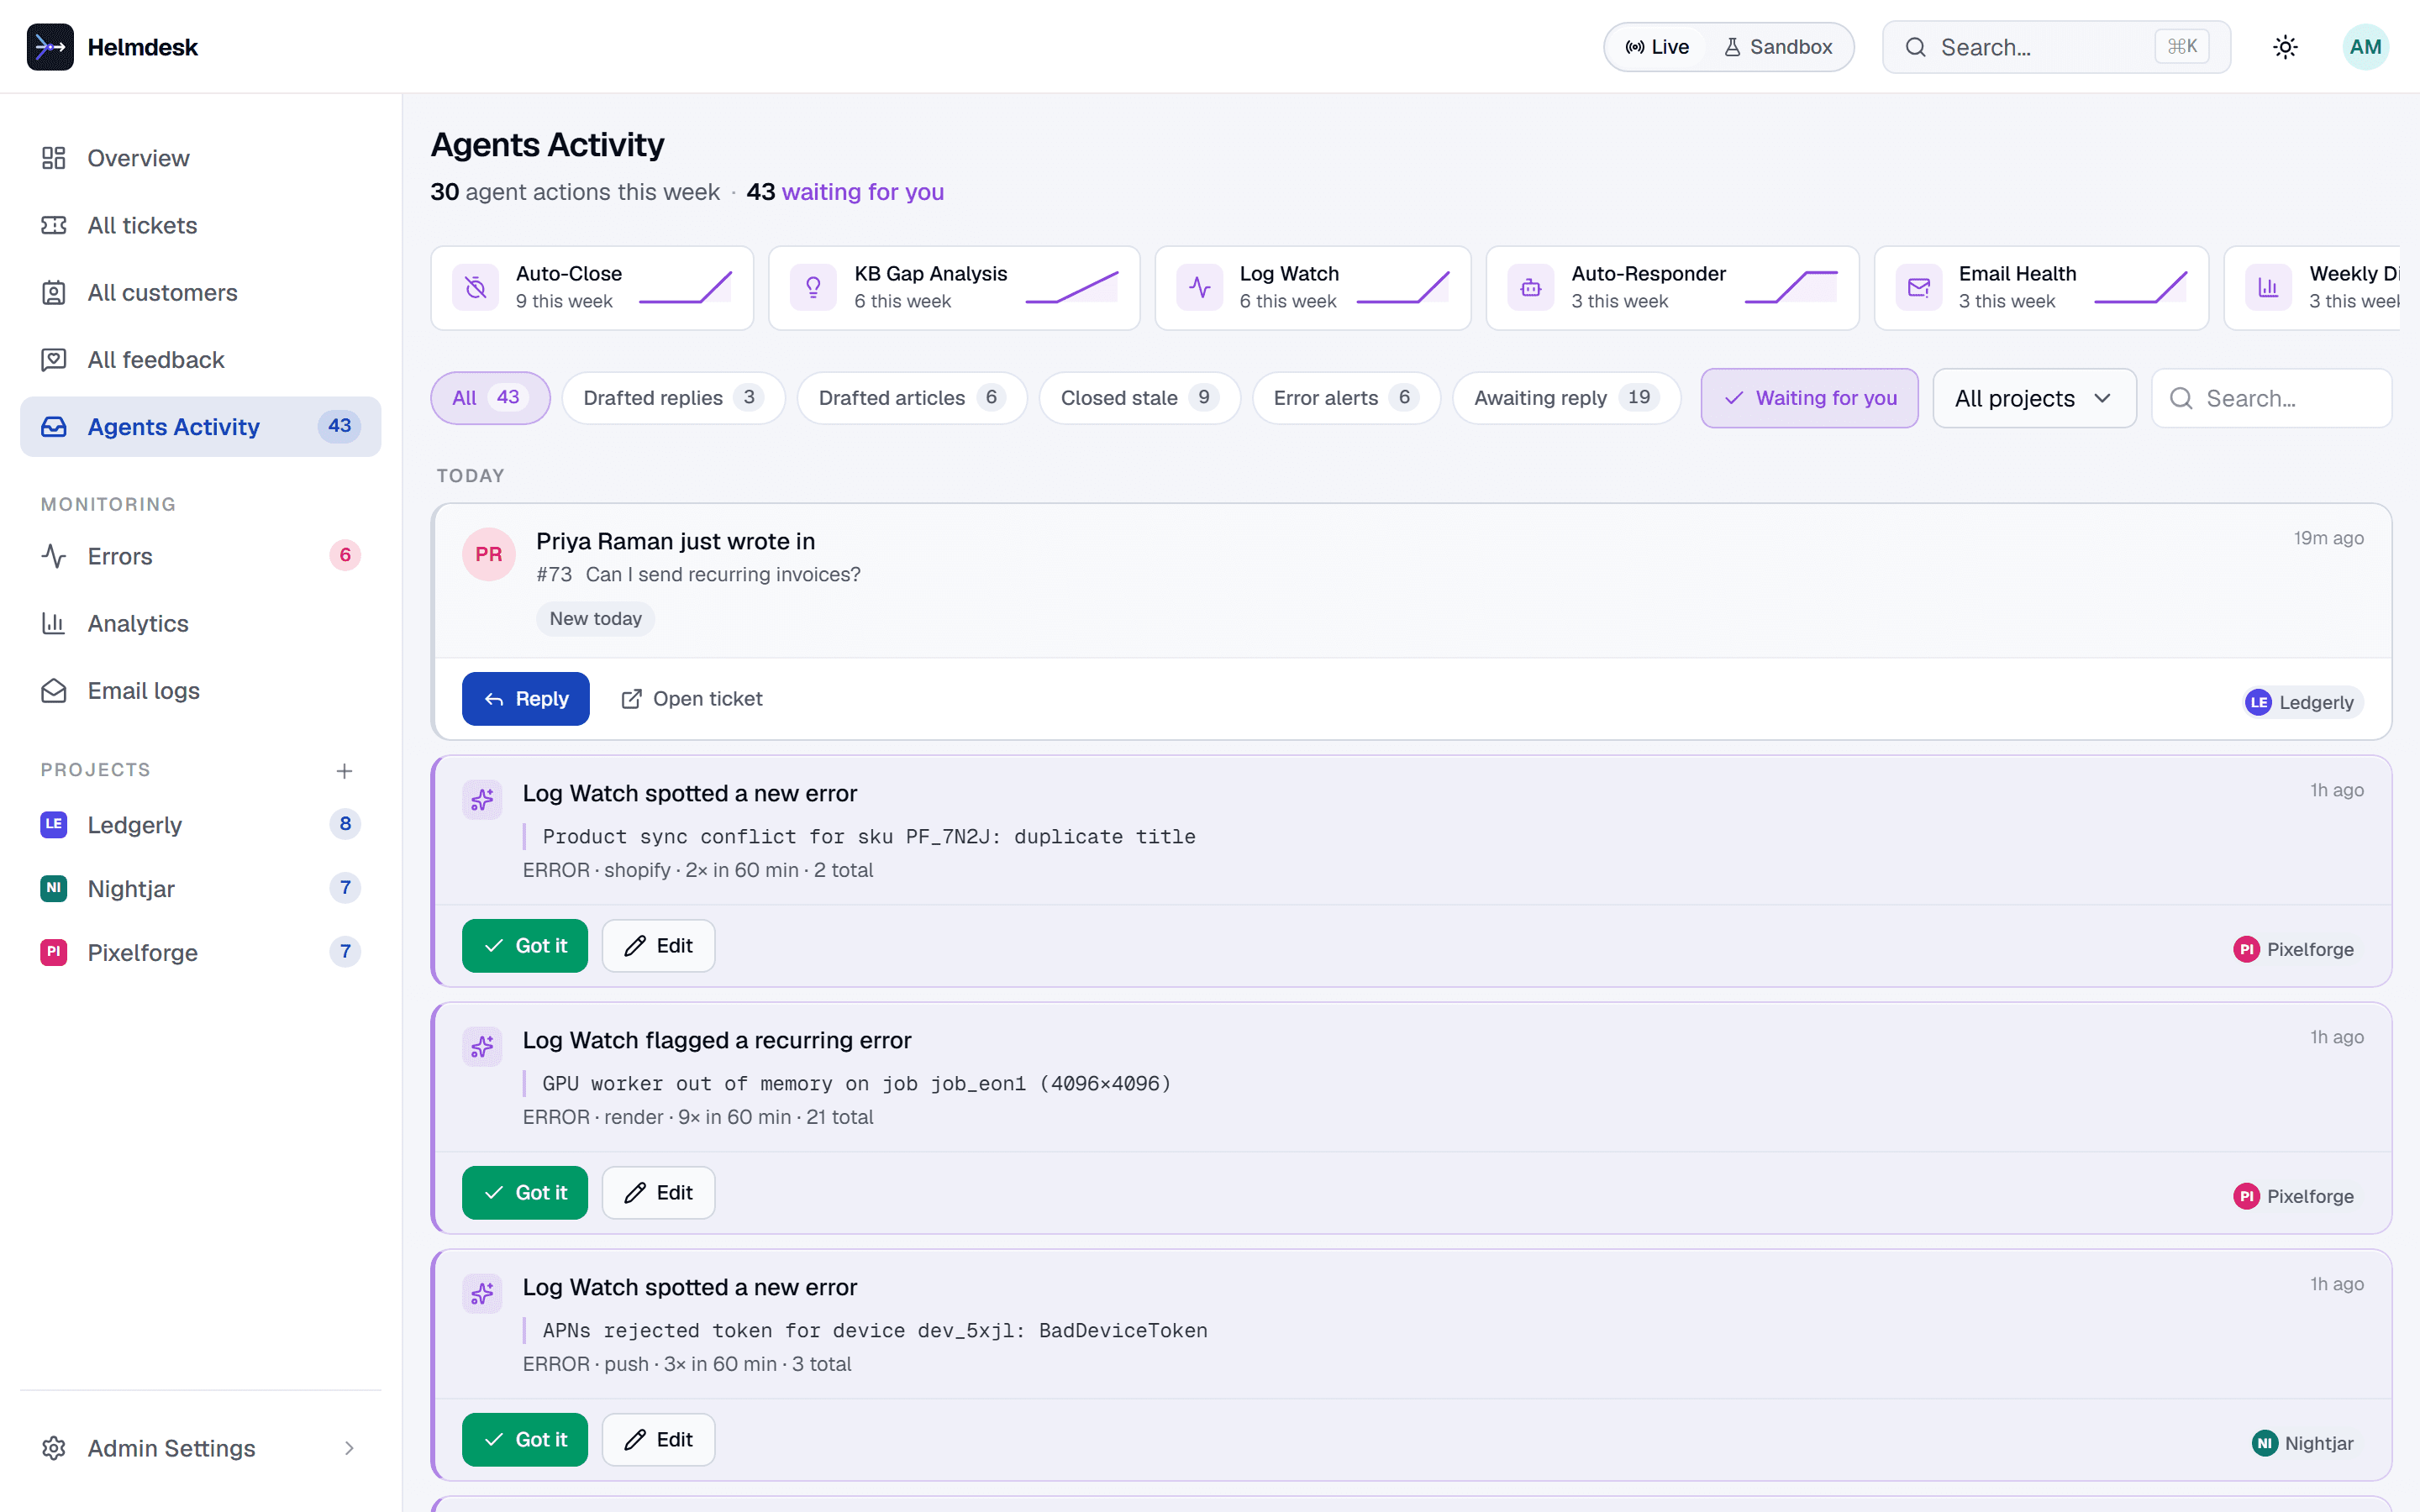The height and width of the screenshot is (1512, 2420).
Task: Click the Email Health envelope icon
Action: pos(1918,288)
